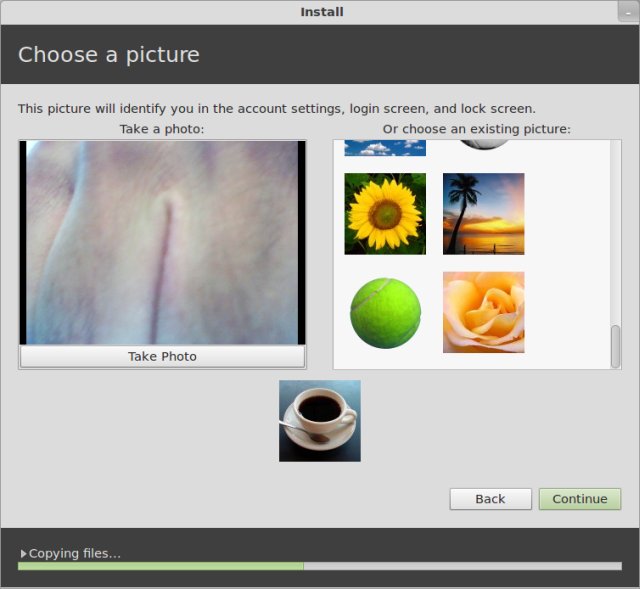Click 'Or choose an existing picture:' label
Image resolution: width=640 pixels, height=589 pixels.
(476, 129)
